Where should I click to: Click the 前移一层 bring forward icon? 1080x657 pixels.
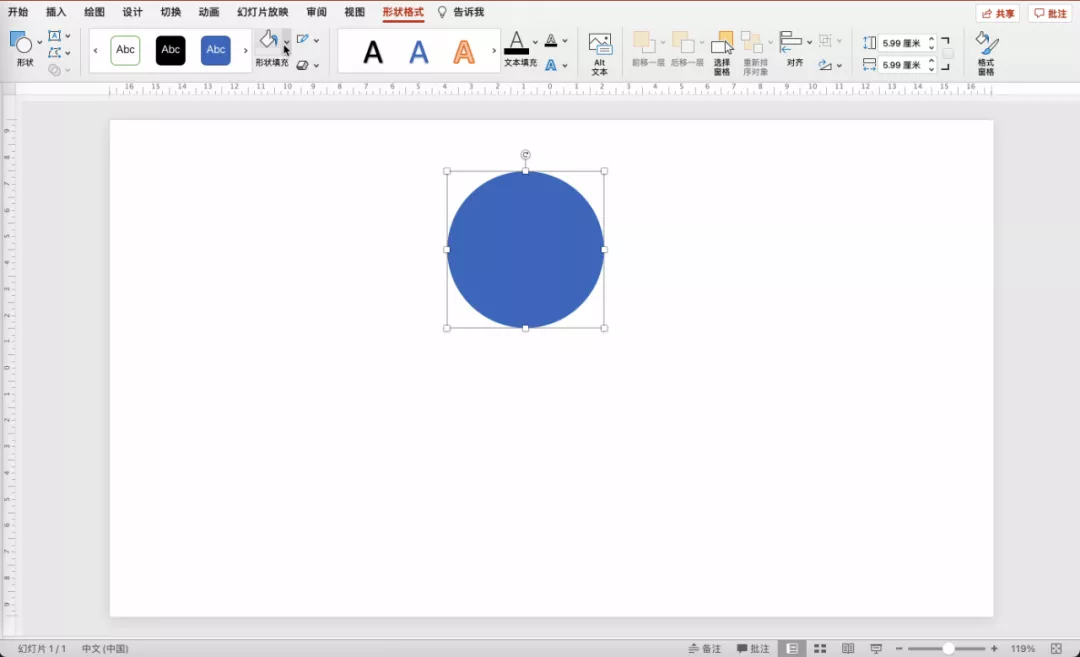click(x=643, y=43)
